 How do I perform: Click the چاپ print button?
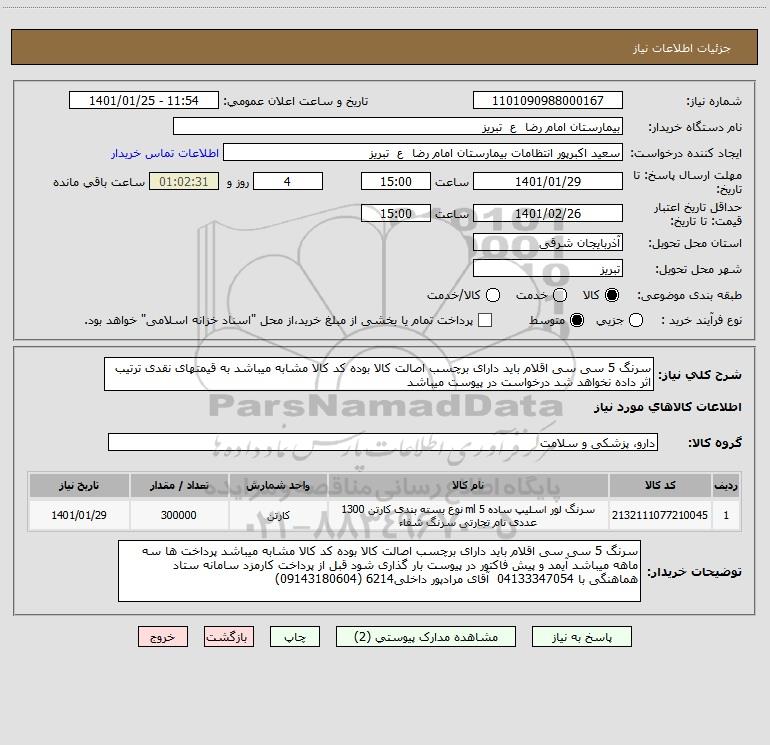point(295,636)
